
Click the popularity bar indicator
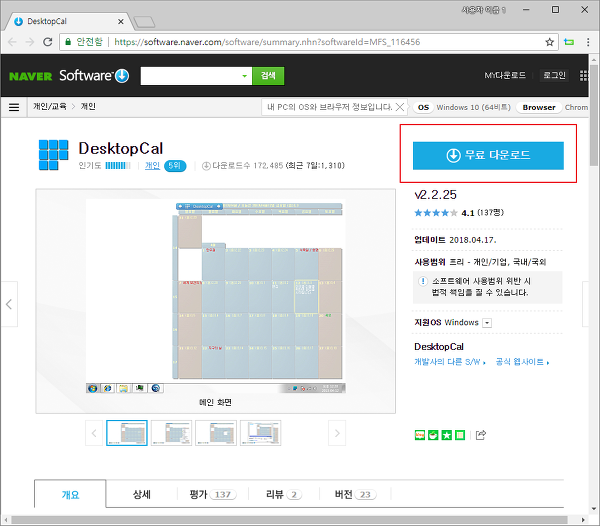[x=118, y=166]
